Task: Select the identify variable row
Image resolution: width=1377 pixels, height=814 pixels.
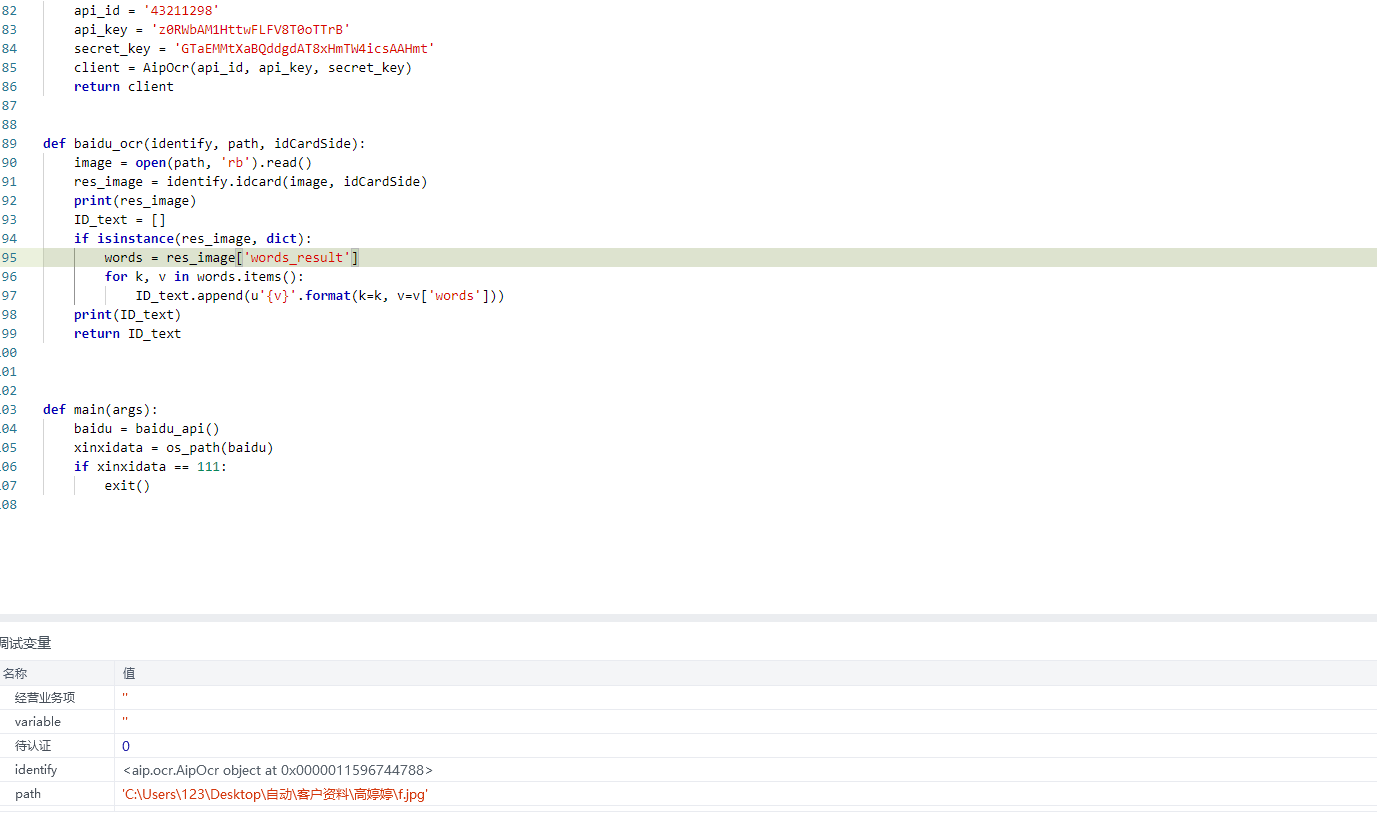Action: [36, 769]
